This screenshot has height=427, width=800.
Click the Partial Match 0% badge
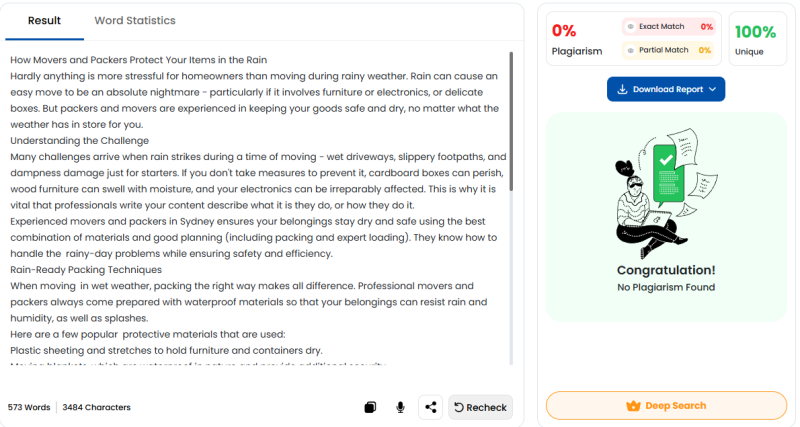tap(669, 50)
